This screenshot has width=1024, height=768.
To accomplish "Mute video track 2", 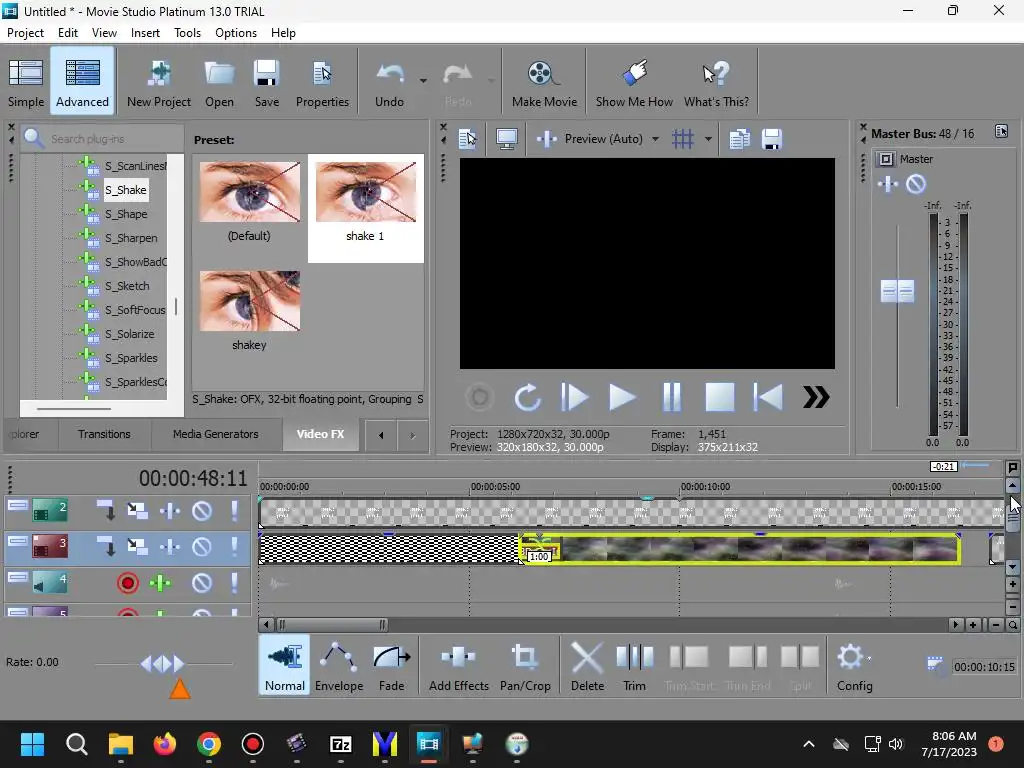I will [202, 511].
